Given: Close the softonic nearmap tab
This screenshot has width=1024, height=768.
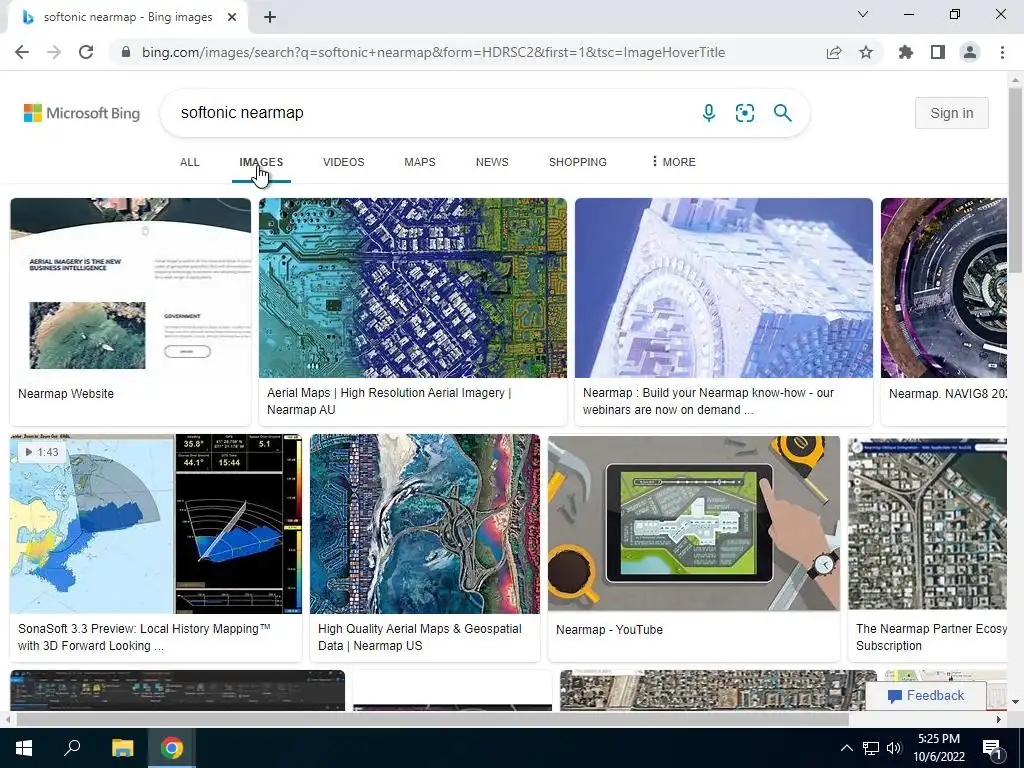Looking at the screenshot, I should [232, 18].
